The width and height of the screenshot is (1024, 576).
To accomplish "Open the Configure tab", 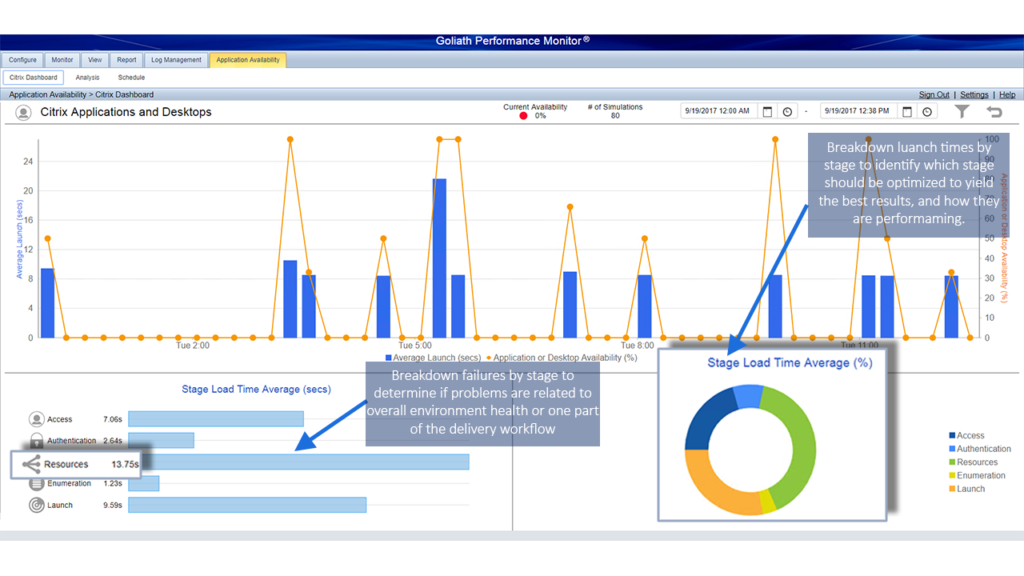I will (x=23, y=60).
